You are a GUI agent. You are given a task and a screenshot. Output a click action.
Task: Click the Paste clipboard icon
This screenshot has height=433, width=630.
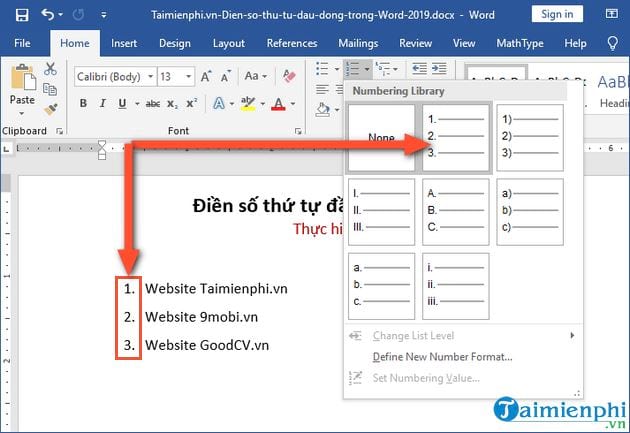click(x=23, y=77)
